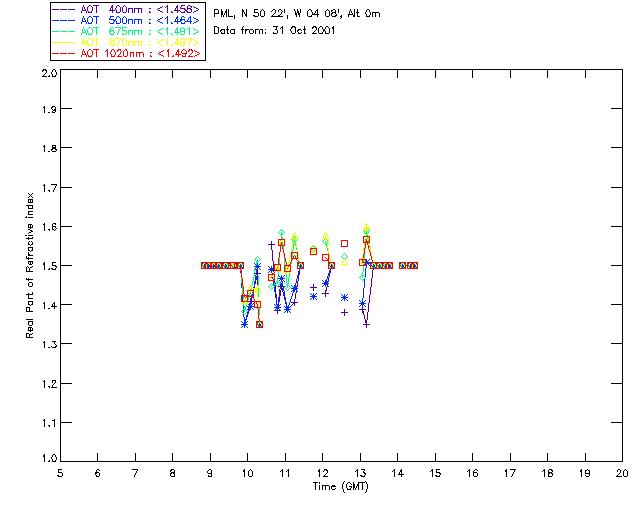Click the x-axis tick label 13

pos(360,473)
